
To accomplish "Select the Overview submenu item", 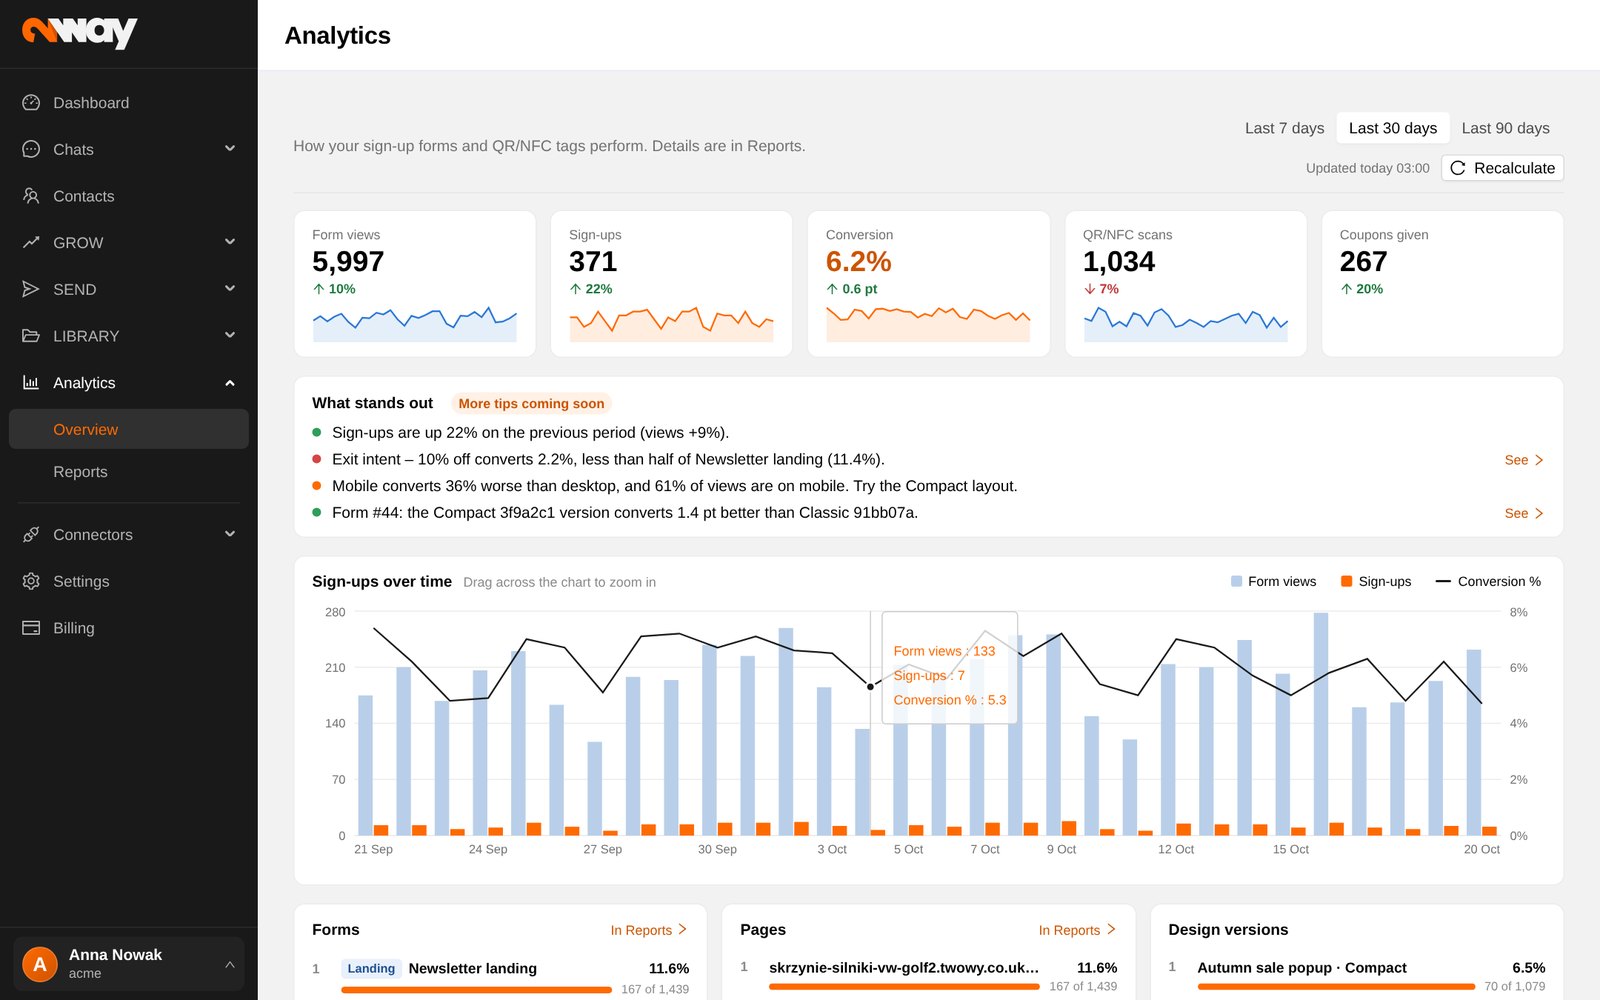I will (129, 429).
